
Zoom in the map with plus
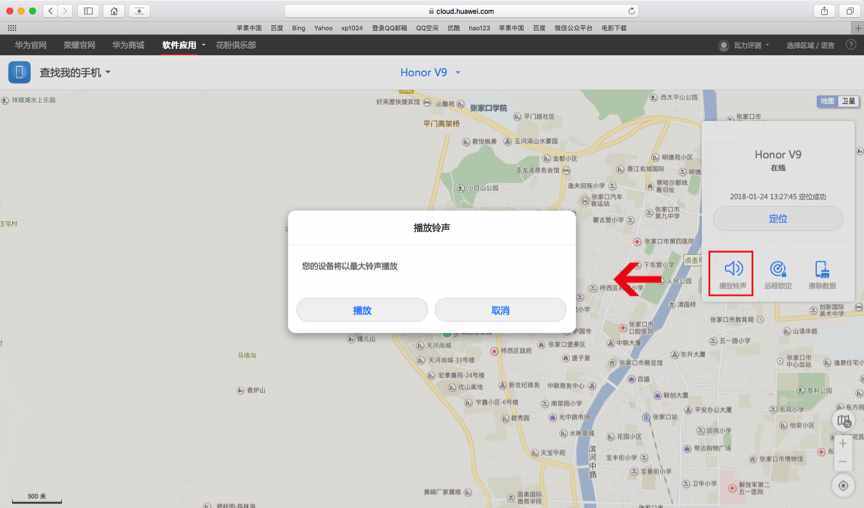tap(843, 444)
